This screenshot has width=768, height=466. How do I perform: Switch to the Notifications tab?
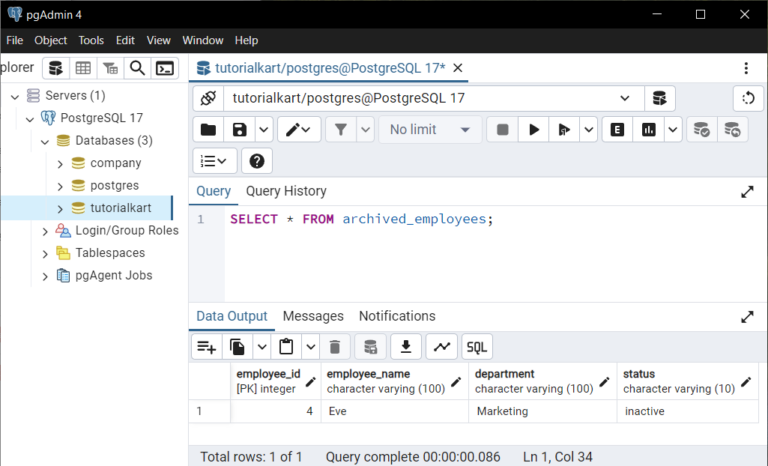click(397, 316)
